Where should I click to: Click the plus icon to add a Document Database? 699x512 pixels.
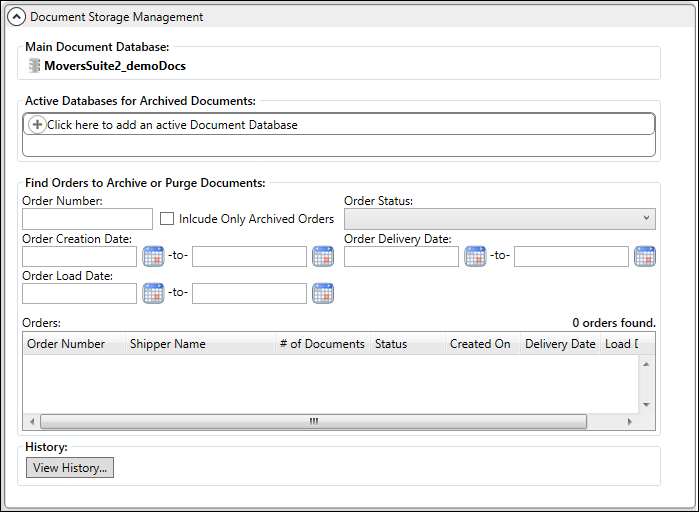[x=37, y=124]
